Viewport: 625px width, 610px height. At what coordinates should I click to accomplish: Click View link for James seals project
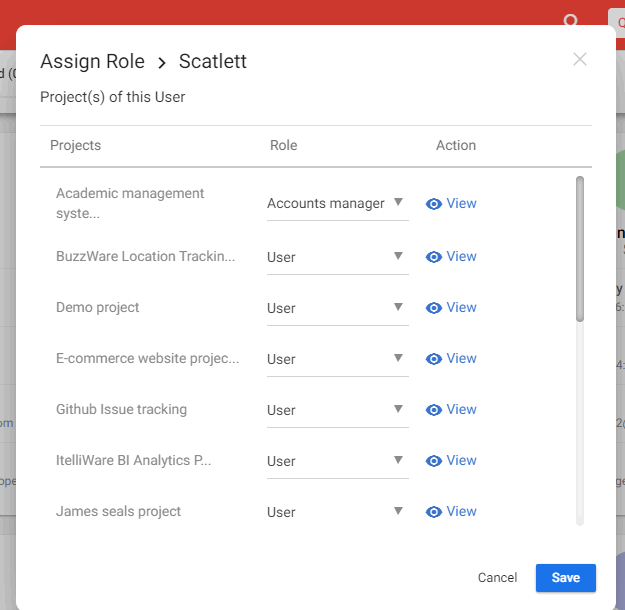pos(461,512)
